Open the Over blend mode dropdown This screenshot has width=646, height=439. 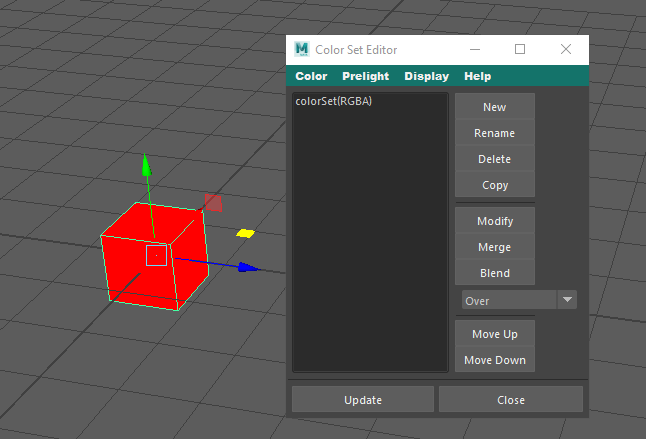tap(519, 300)
